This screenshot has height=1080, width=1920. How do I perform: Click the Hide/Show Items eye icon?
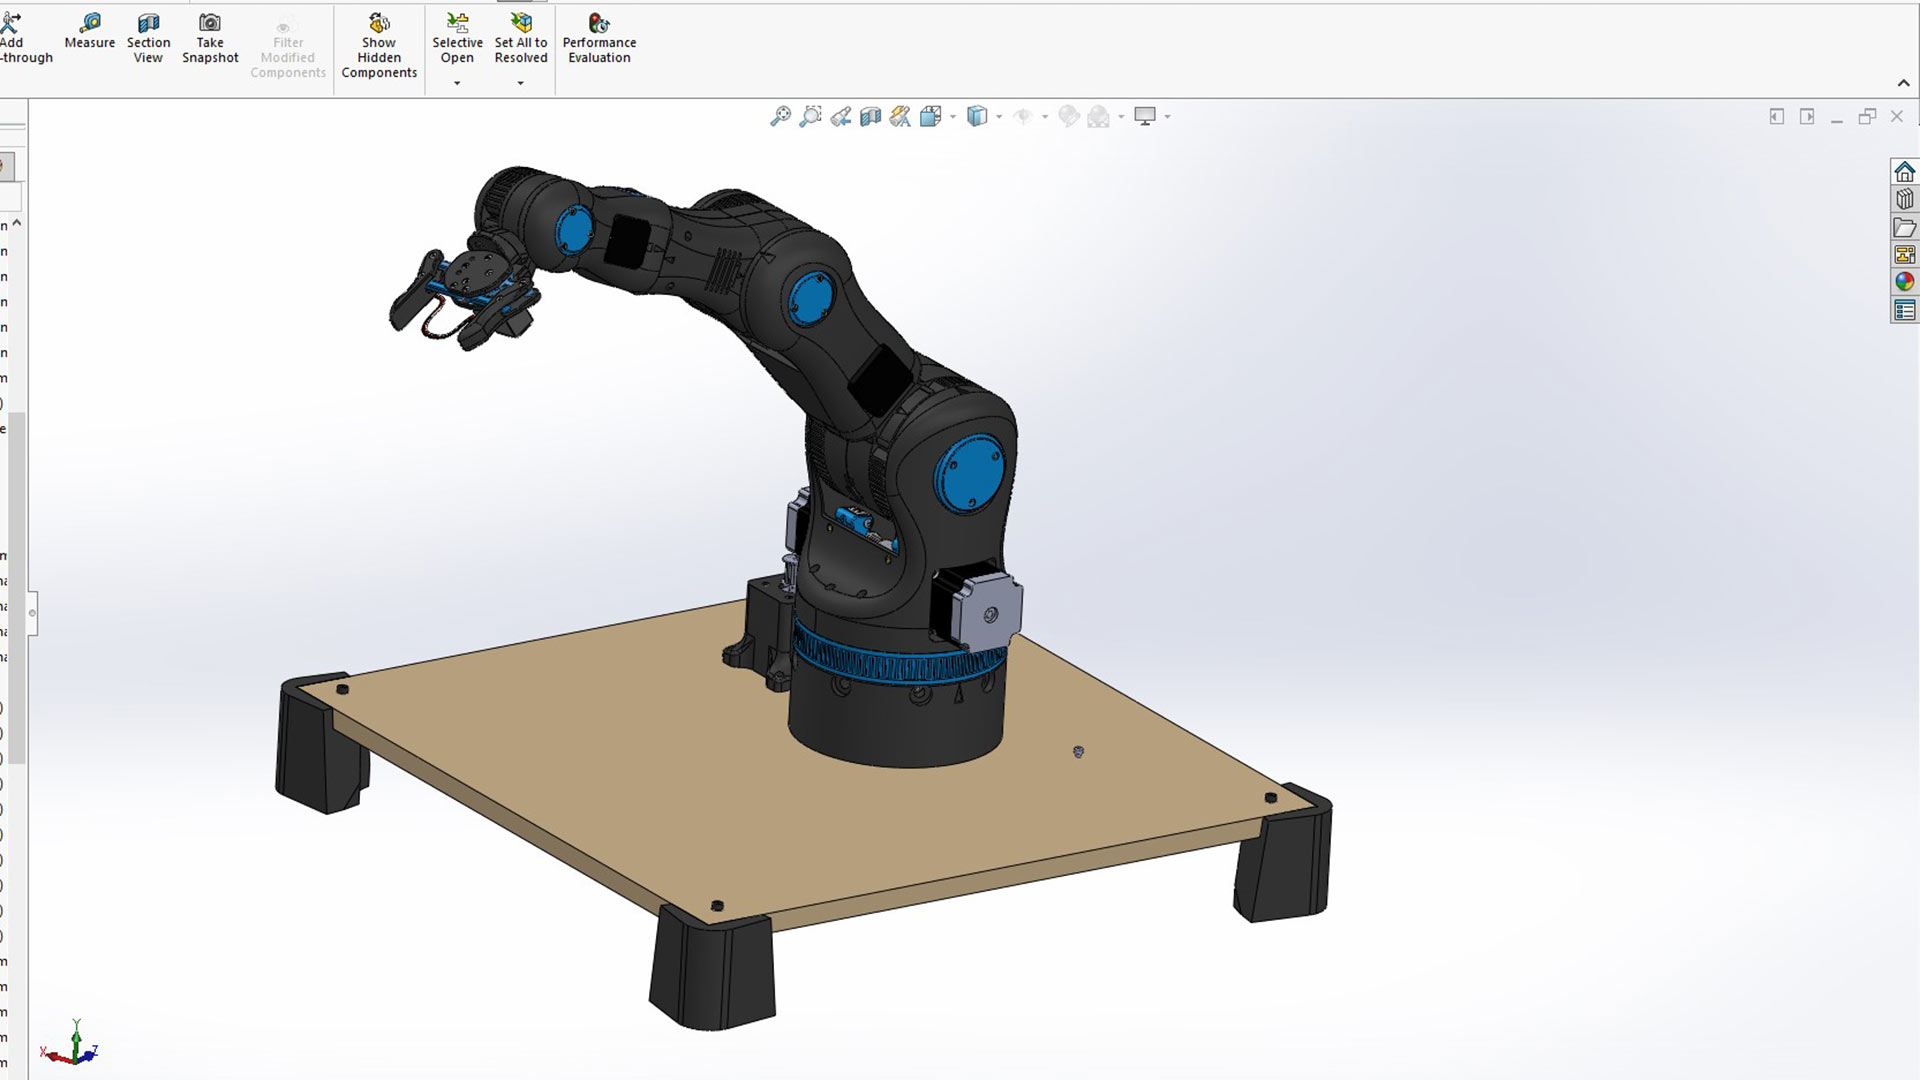tap(1022, 117)
